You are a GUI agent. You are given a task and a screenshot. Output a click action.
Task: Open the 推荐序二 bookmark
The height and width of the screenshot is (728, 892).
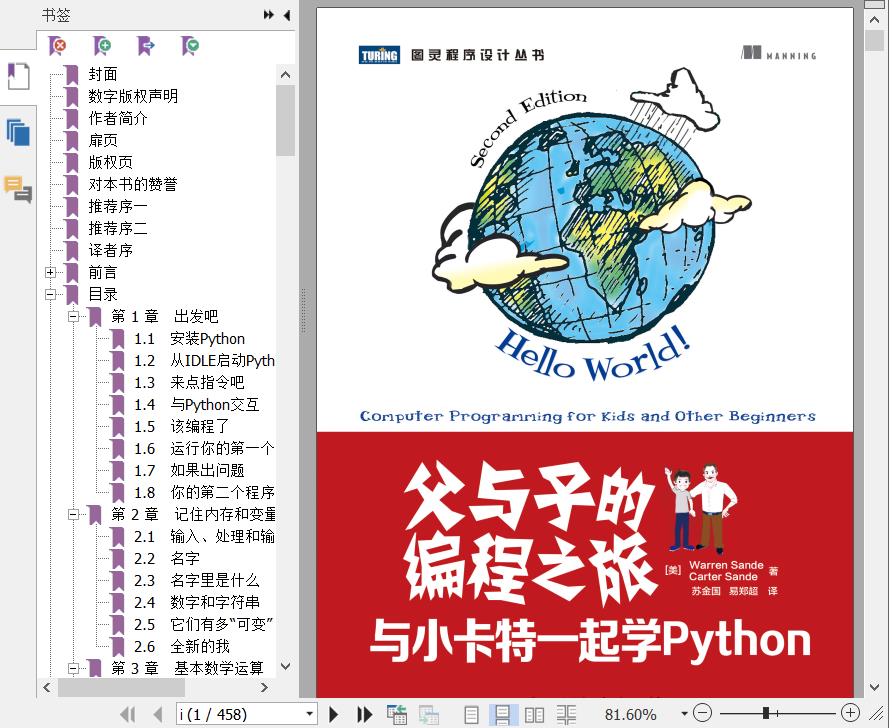[x=118, y=229]
